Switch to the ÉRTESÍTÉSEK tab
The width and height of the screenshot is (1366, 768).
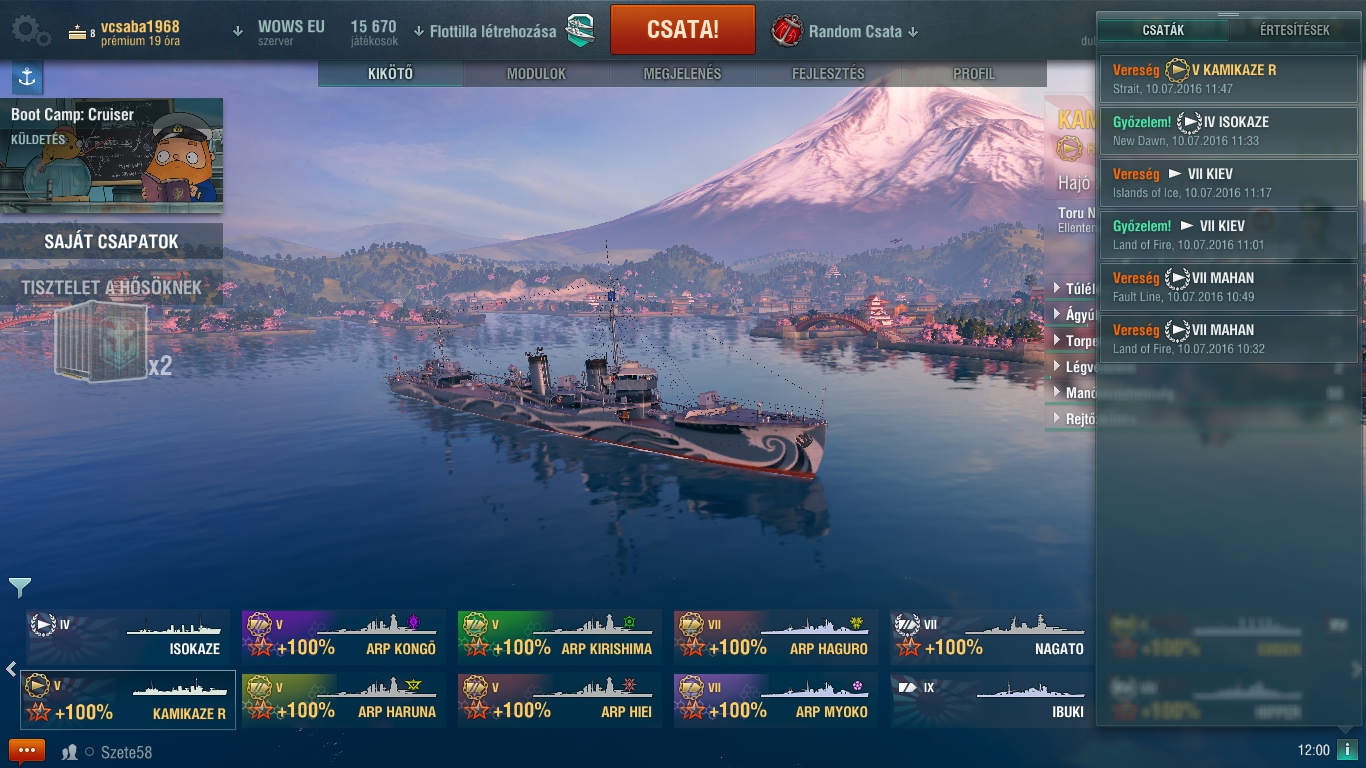1294,30
